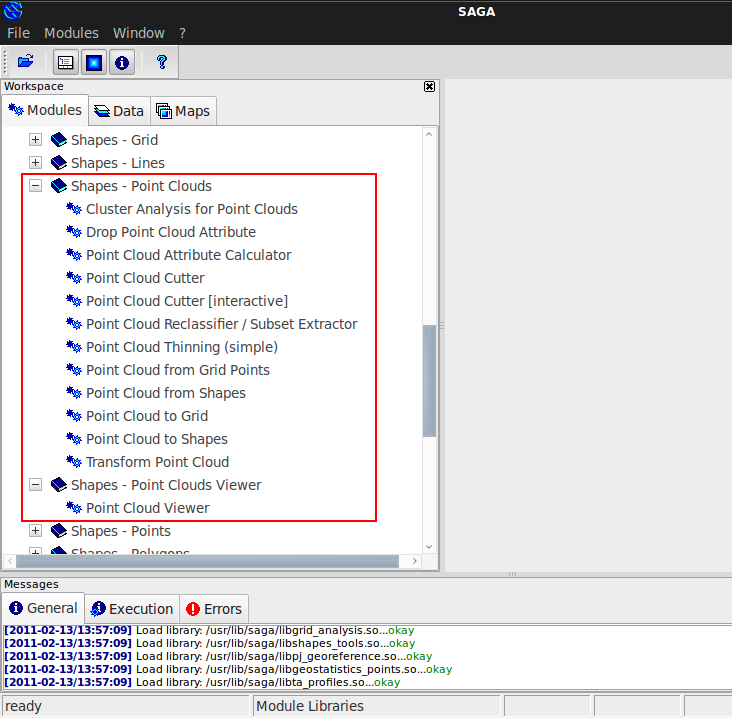Viewport: 732px width, 718px height.
Task: Click the Point Cloud Cutter module icon
Action: [x=73, y=278]
